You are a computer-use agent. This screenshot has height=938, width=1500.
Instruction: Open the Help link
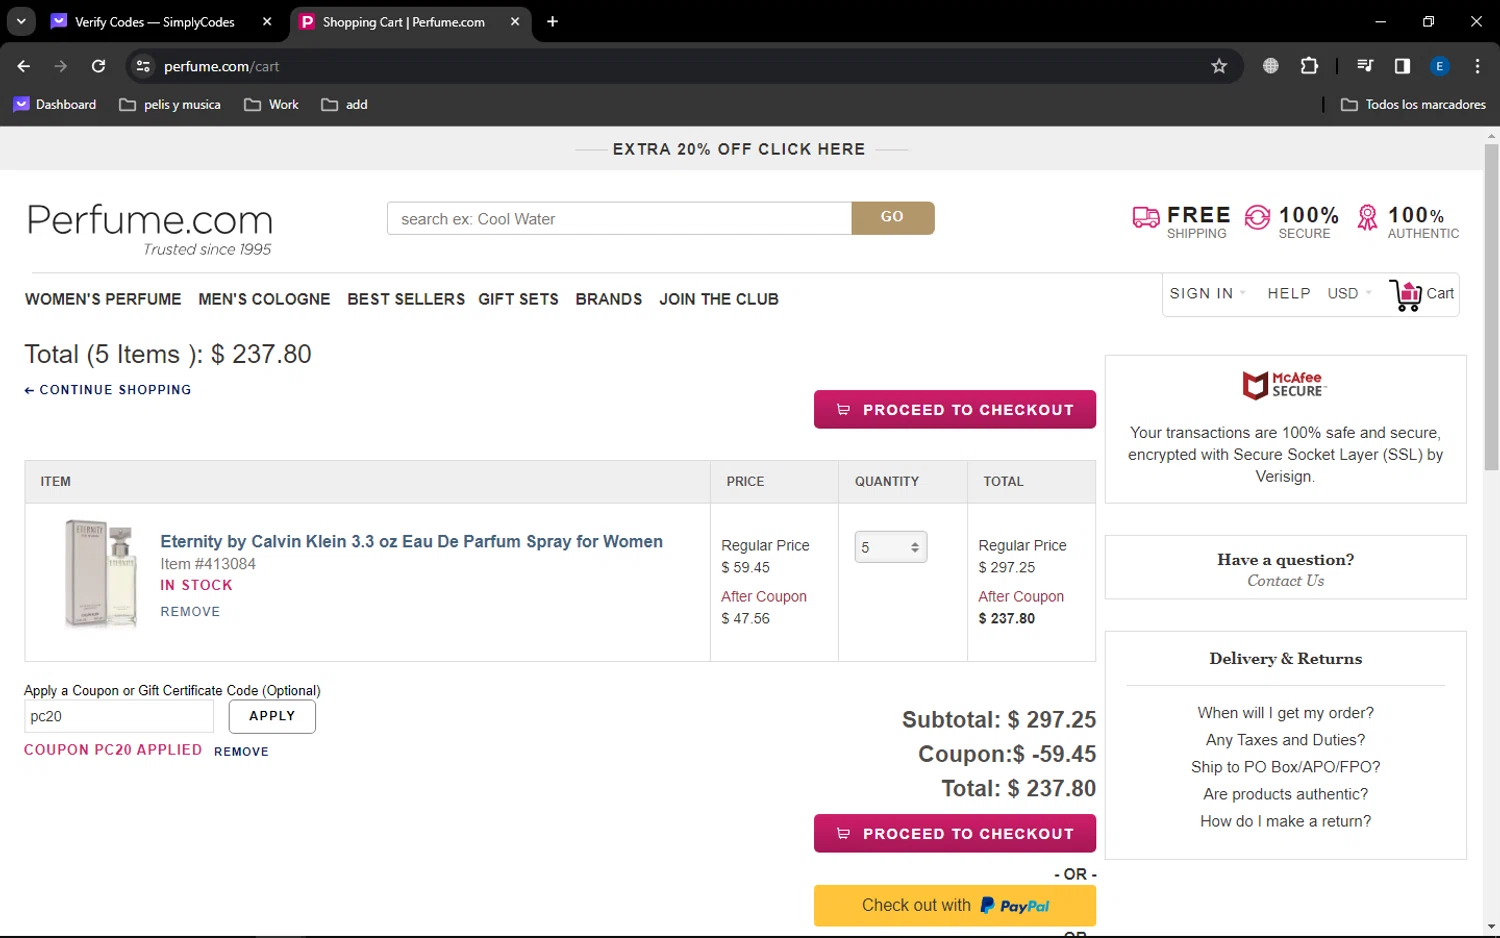[x=1289, y=293]
